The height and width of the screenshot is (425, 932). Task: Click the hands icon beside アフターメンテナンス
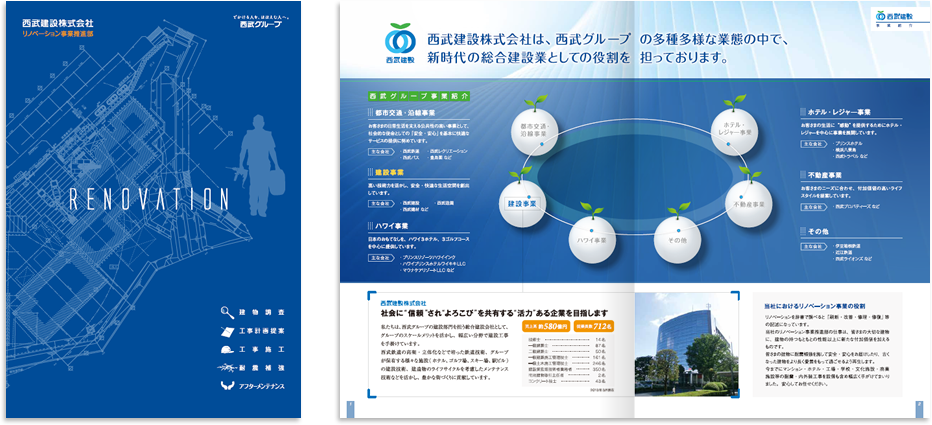(228, 386)
